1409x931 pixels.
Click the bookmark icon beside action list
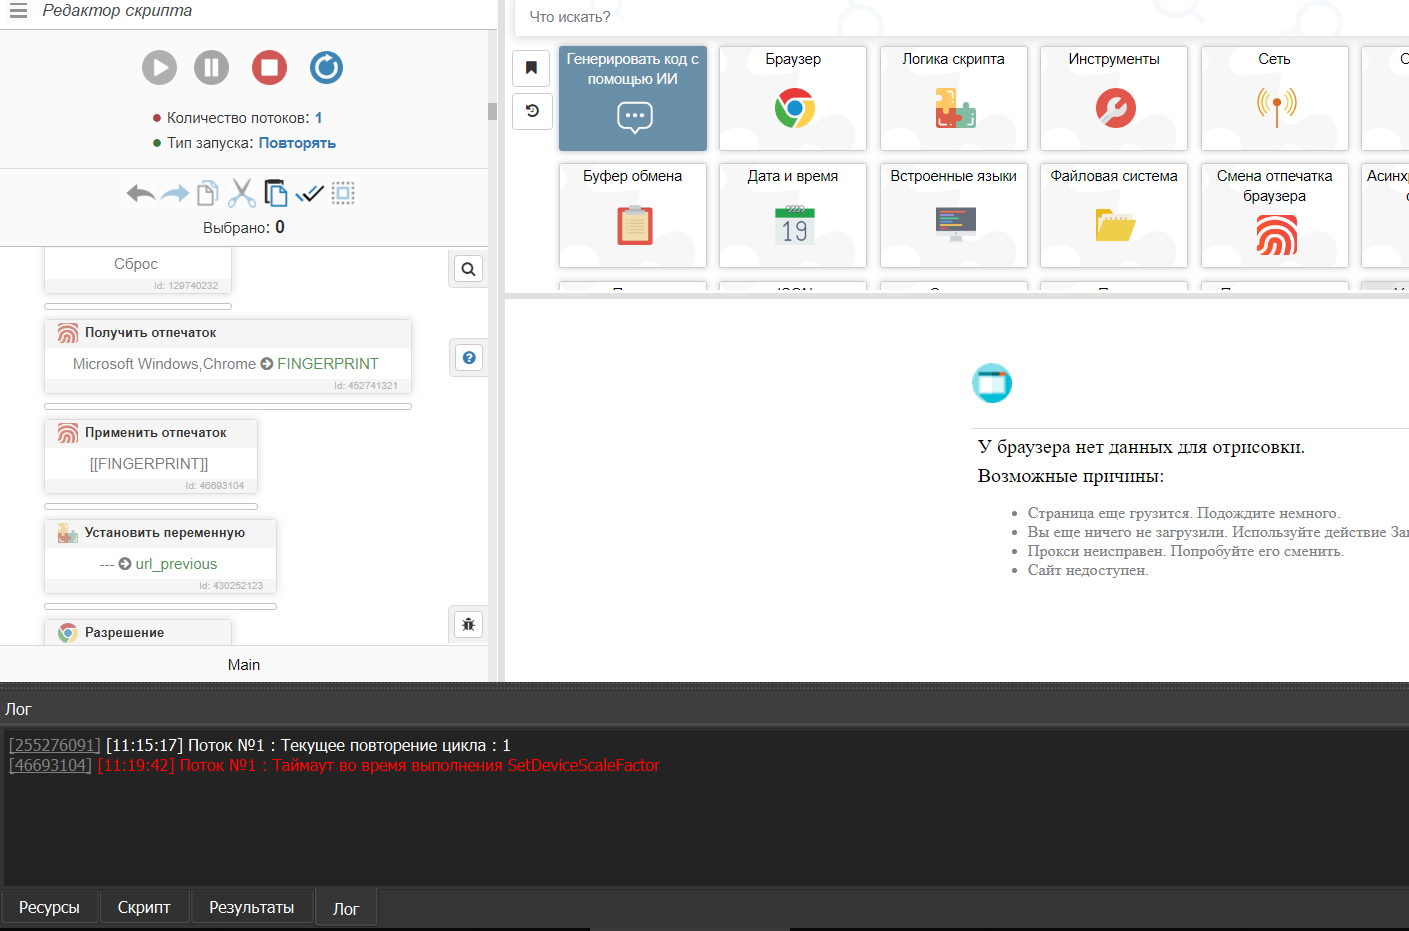(x=532, y=68)
